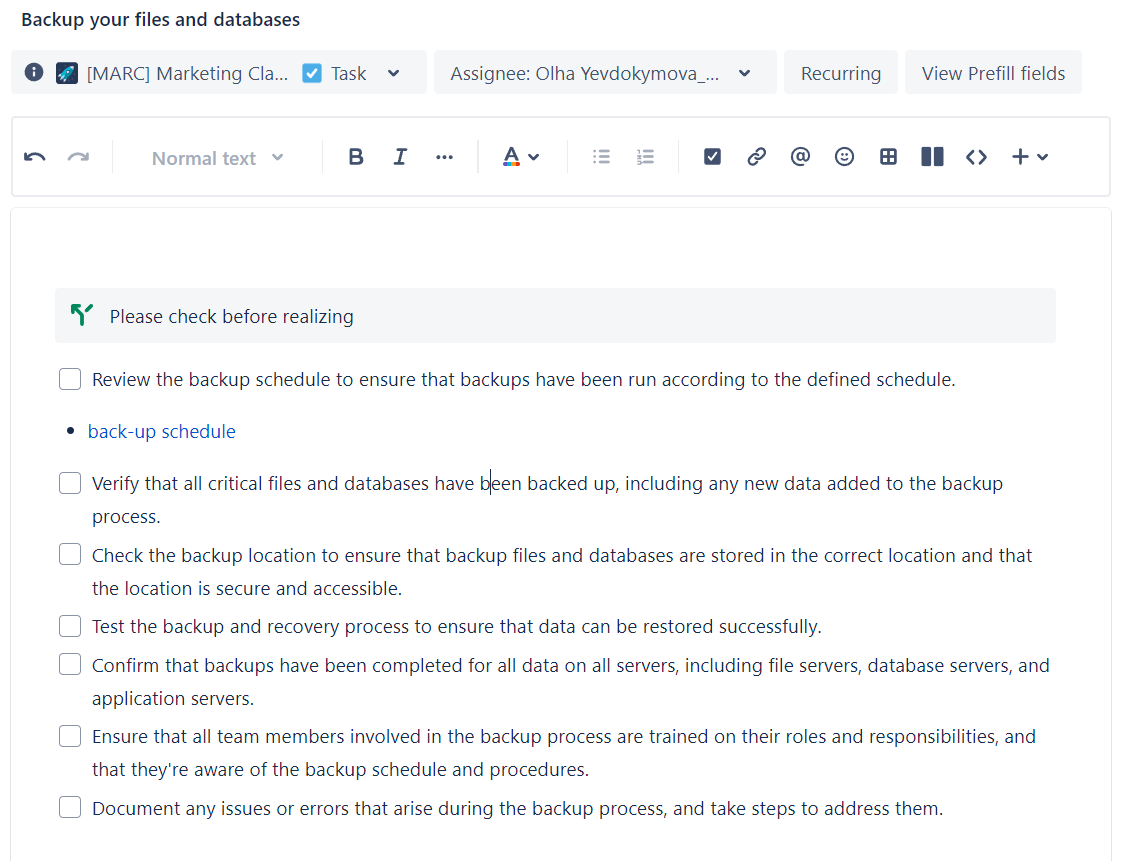Click the [MARC] Marketing Cla... project name
The height and width of the screenshot is (861, 1125).
point(187,73)
